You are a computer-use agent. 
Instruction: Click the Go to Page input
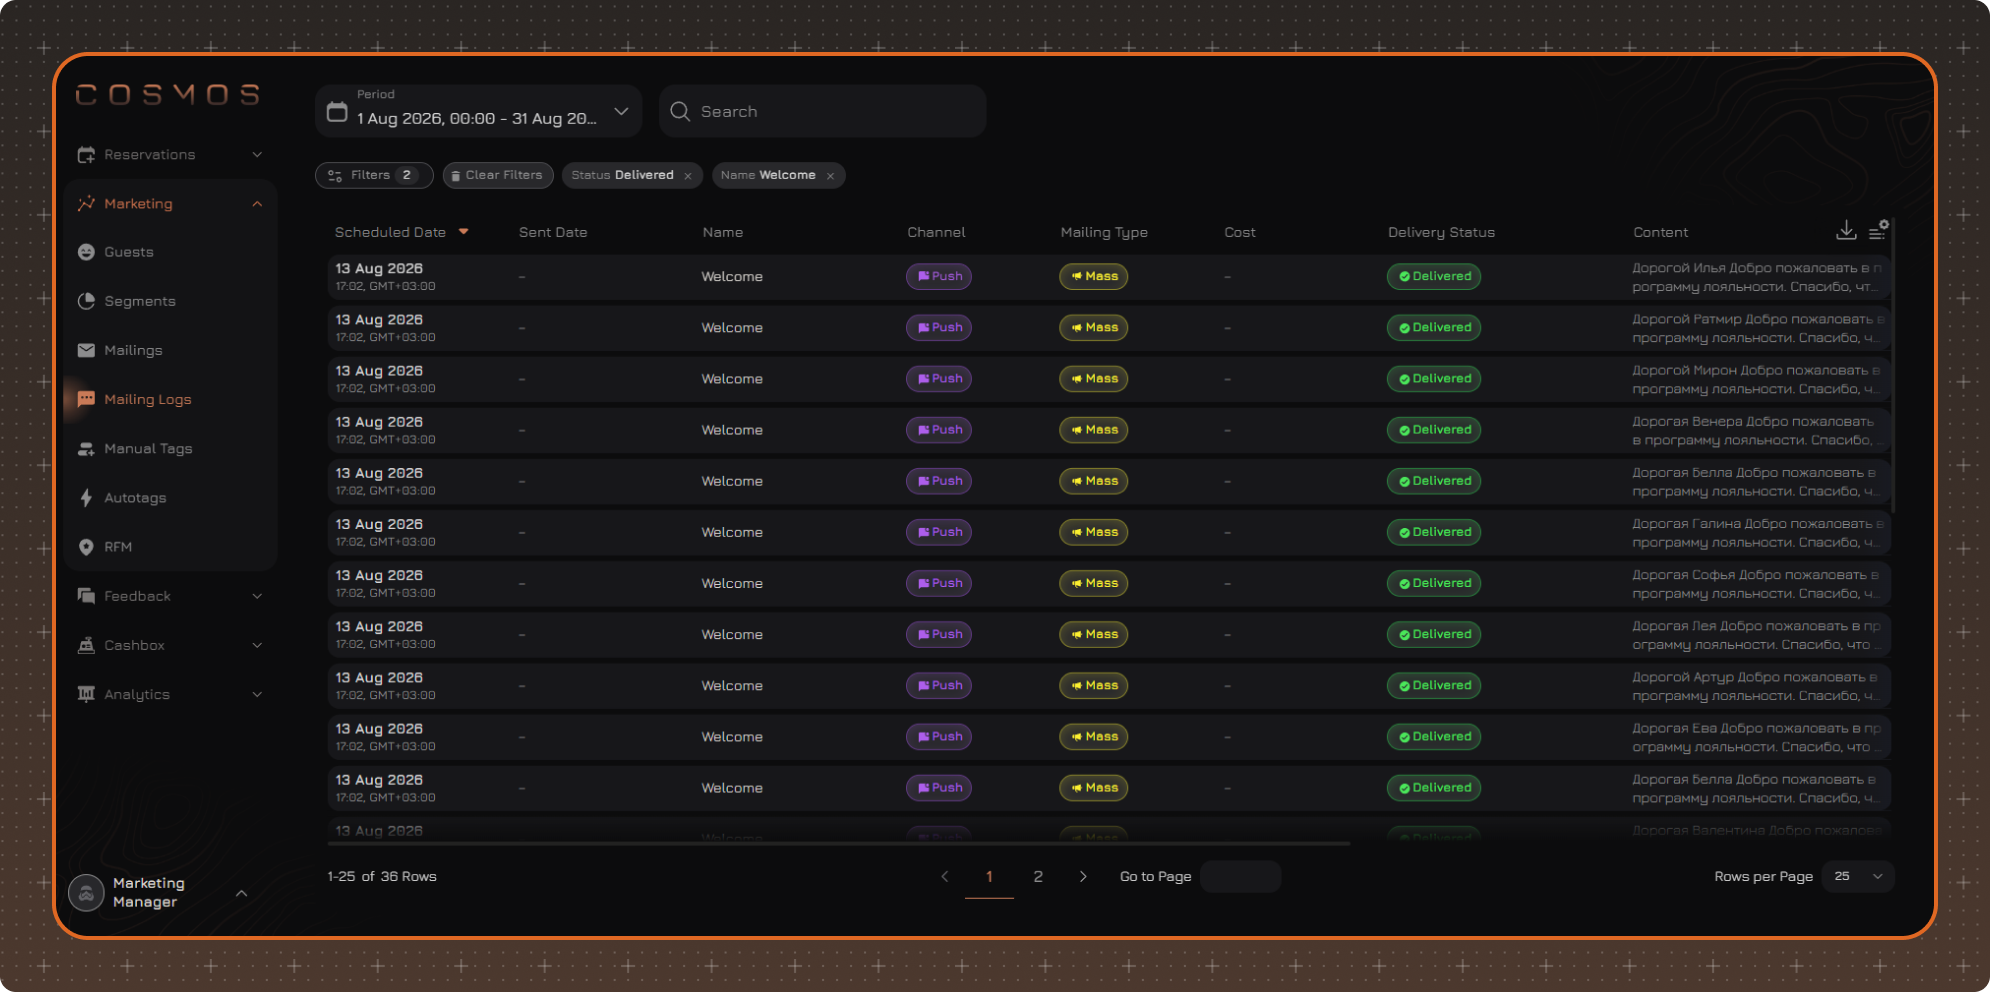tap(1240, 876)
